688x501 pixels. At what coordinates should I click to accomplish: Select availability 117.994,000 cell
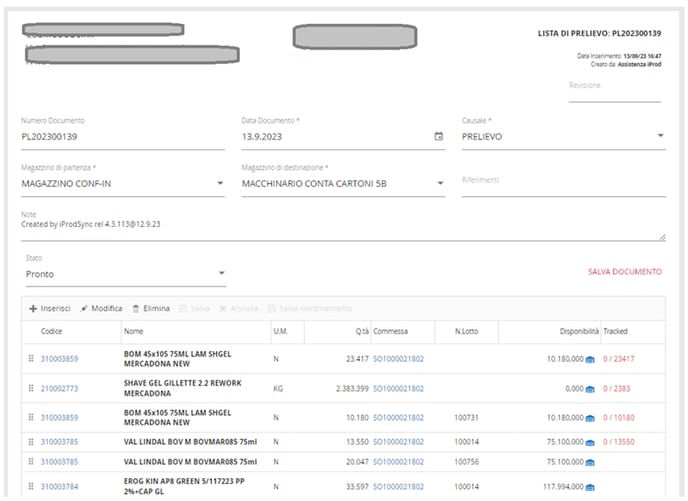pos(563,487)
